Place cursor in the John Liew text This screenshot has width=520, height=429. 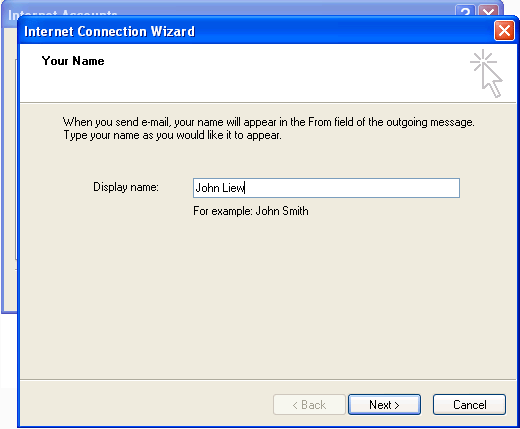pyautogui.click(x=220, y=188)
